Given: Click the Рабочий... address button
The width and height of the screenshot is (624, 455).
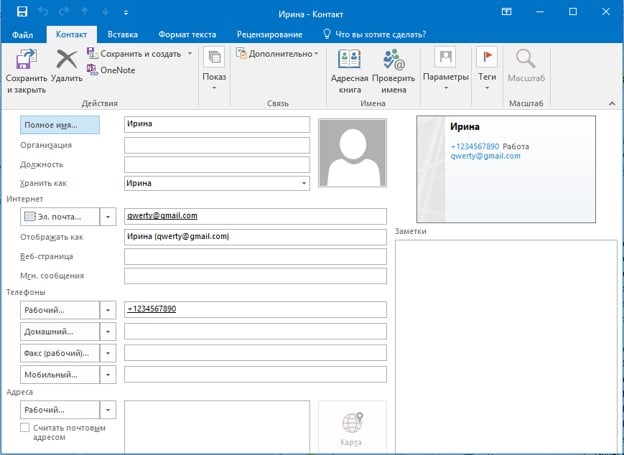Looking at the screenshot, I should (60, 410).
